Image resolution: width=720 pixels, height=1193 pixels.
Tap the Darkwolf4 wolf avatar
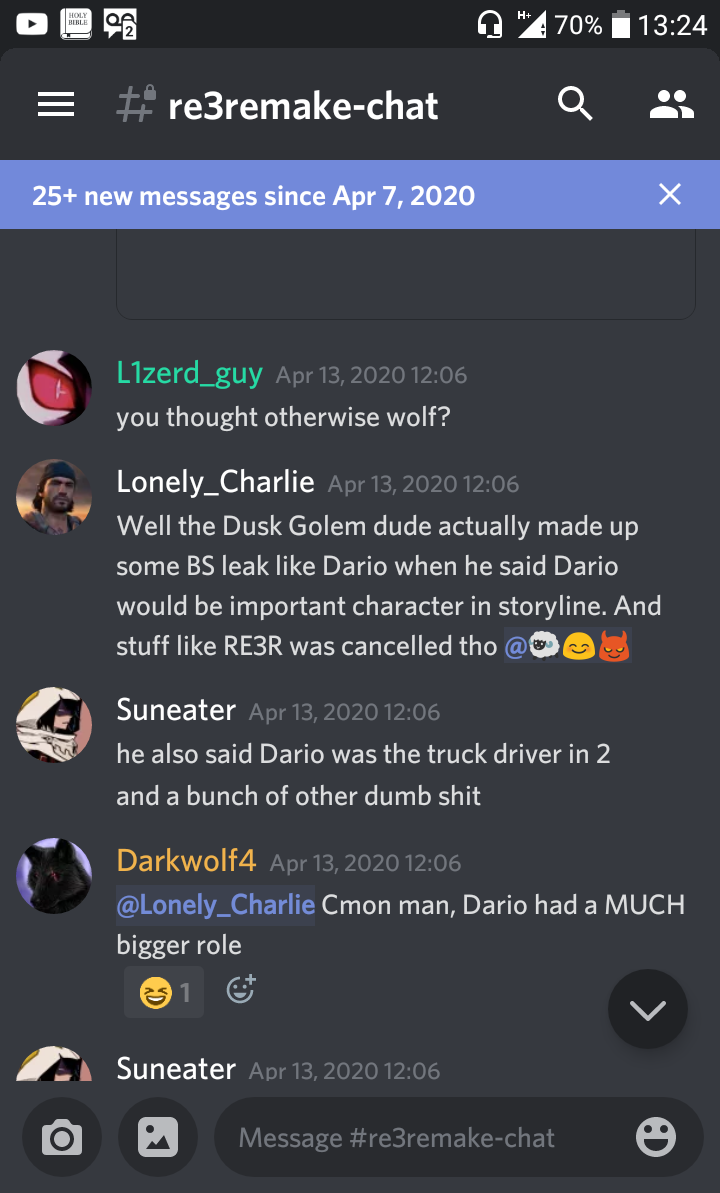click(x=54, y=876)
